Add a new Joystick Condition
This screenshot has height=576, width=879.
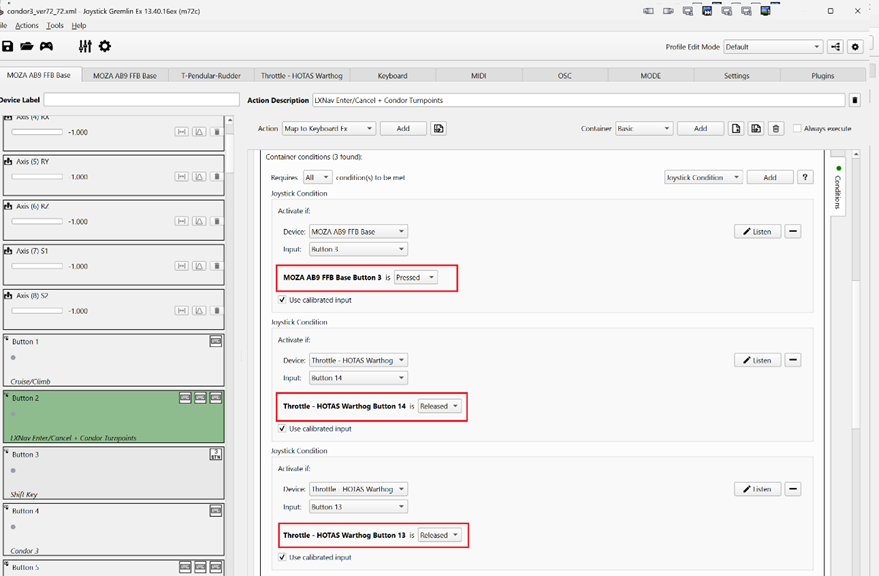(x=770, y=177)
